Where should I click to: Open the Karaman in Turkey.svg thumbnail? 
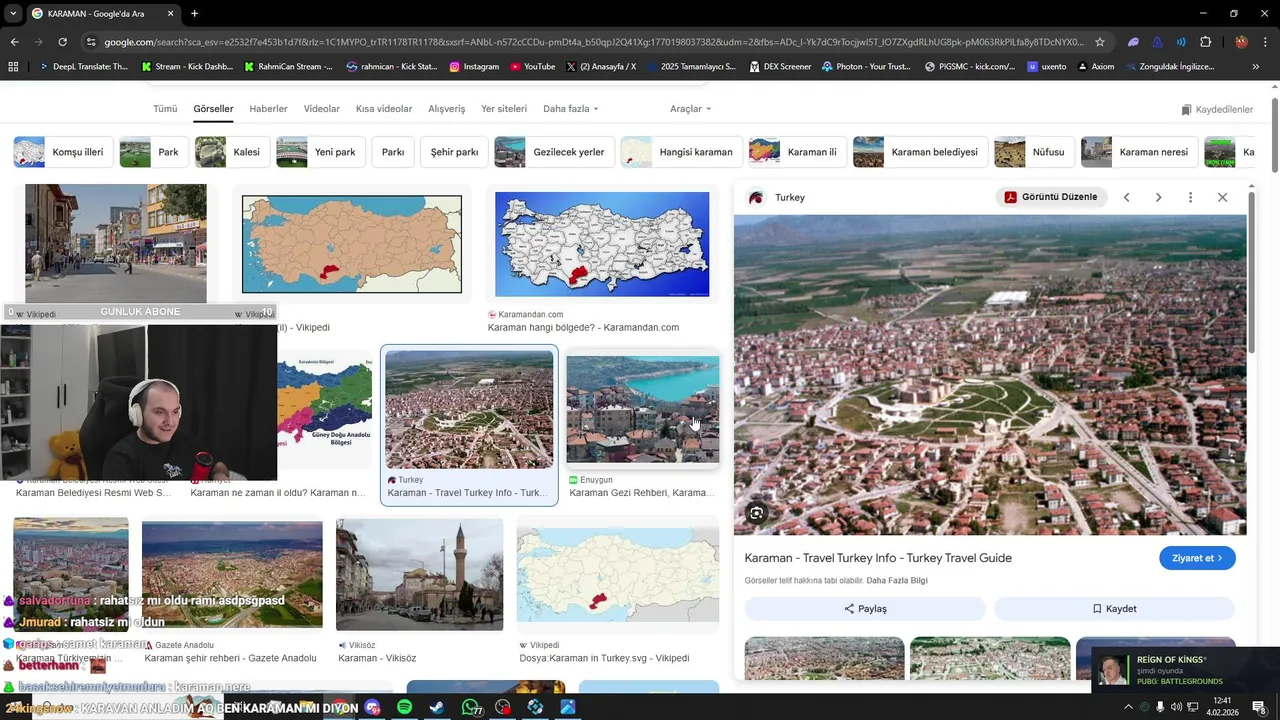point(618,576)
